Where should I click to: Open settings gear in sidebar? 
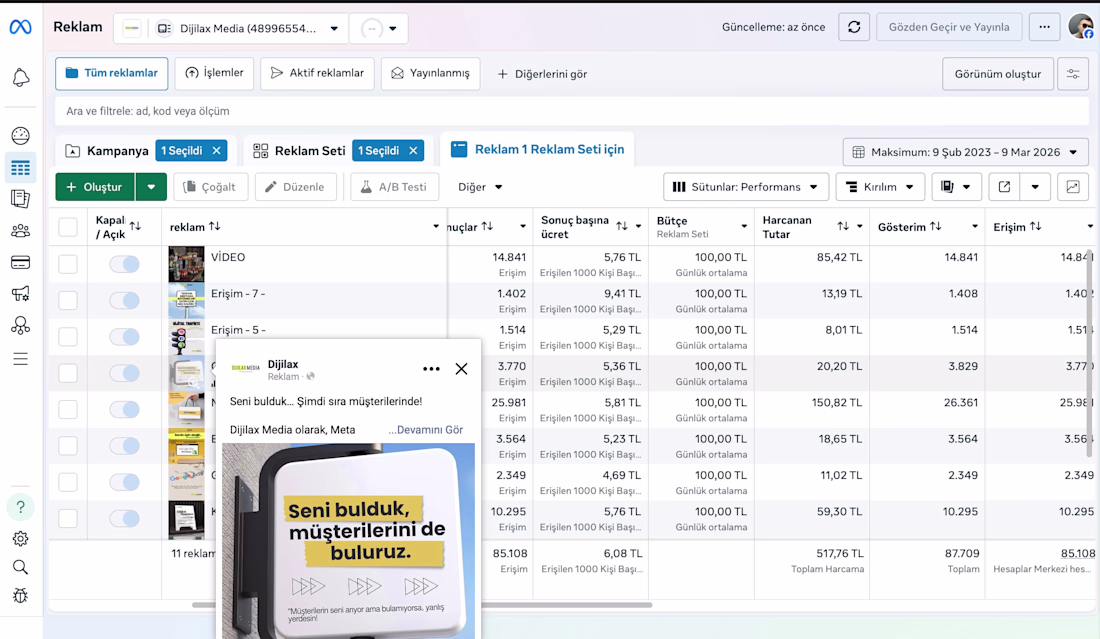point(20,539)
